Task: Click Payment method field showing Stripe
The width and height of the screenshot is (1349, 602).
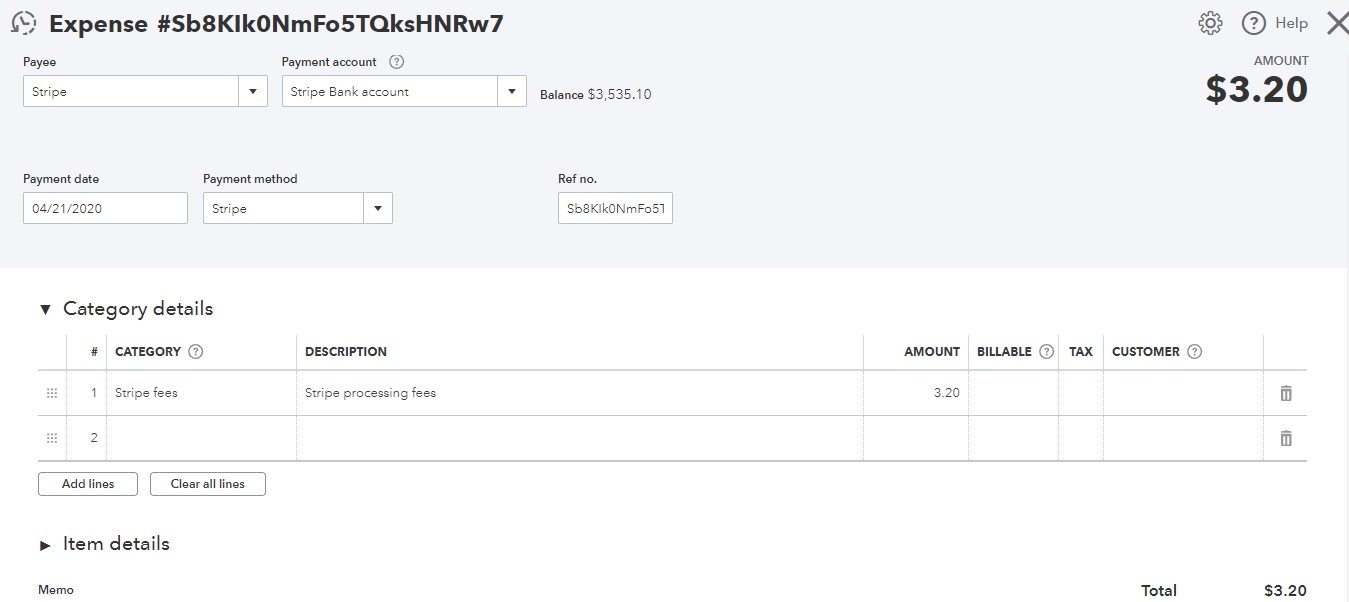Action: point(284,209)
